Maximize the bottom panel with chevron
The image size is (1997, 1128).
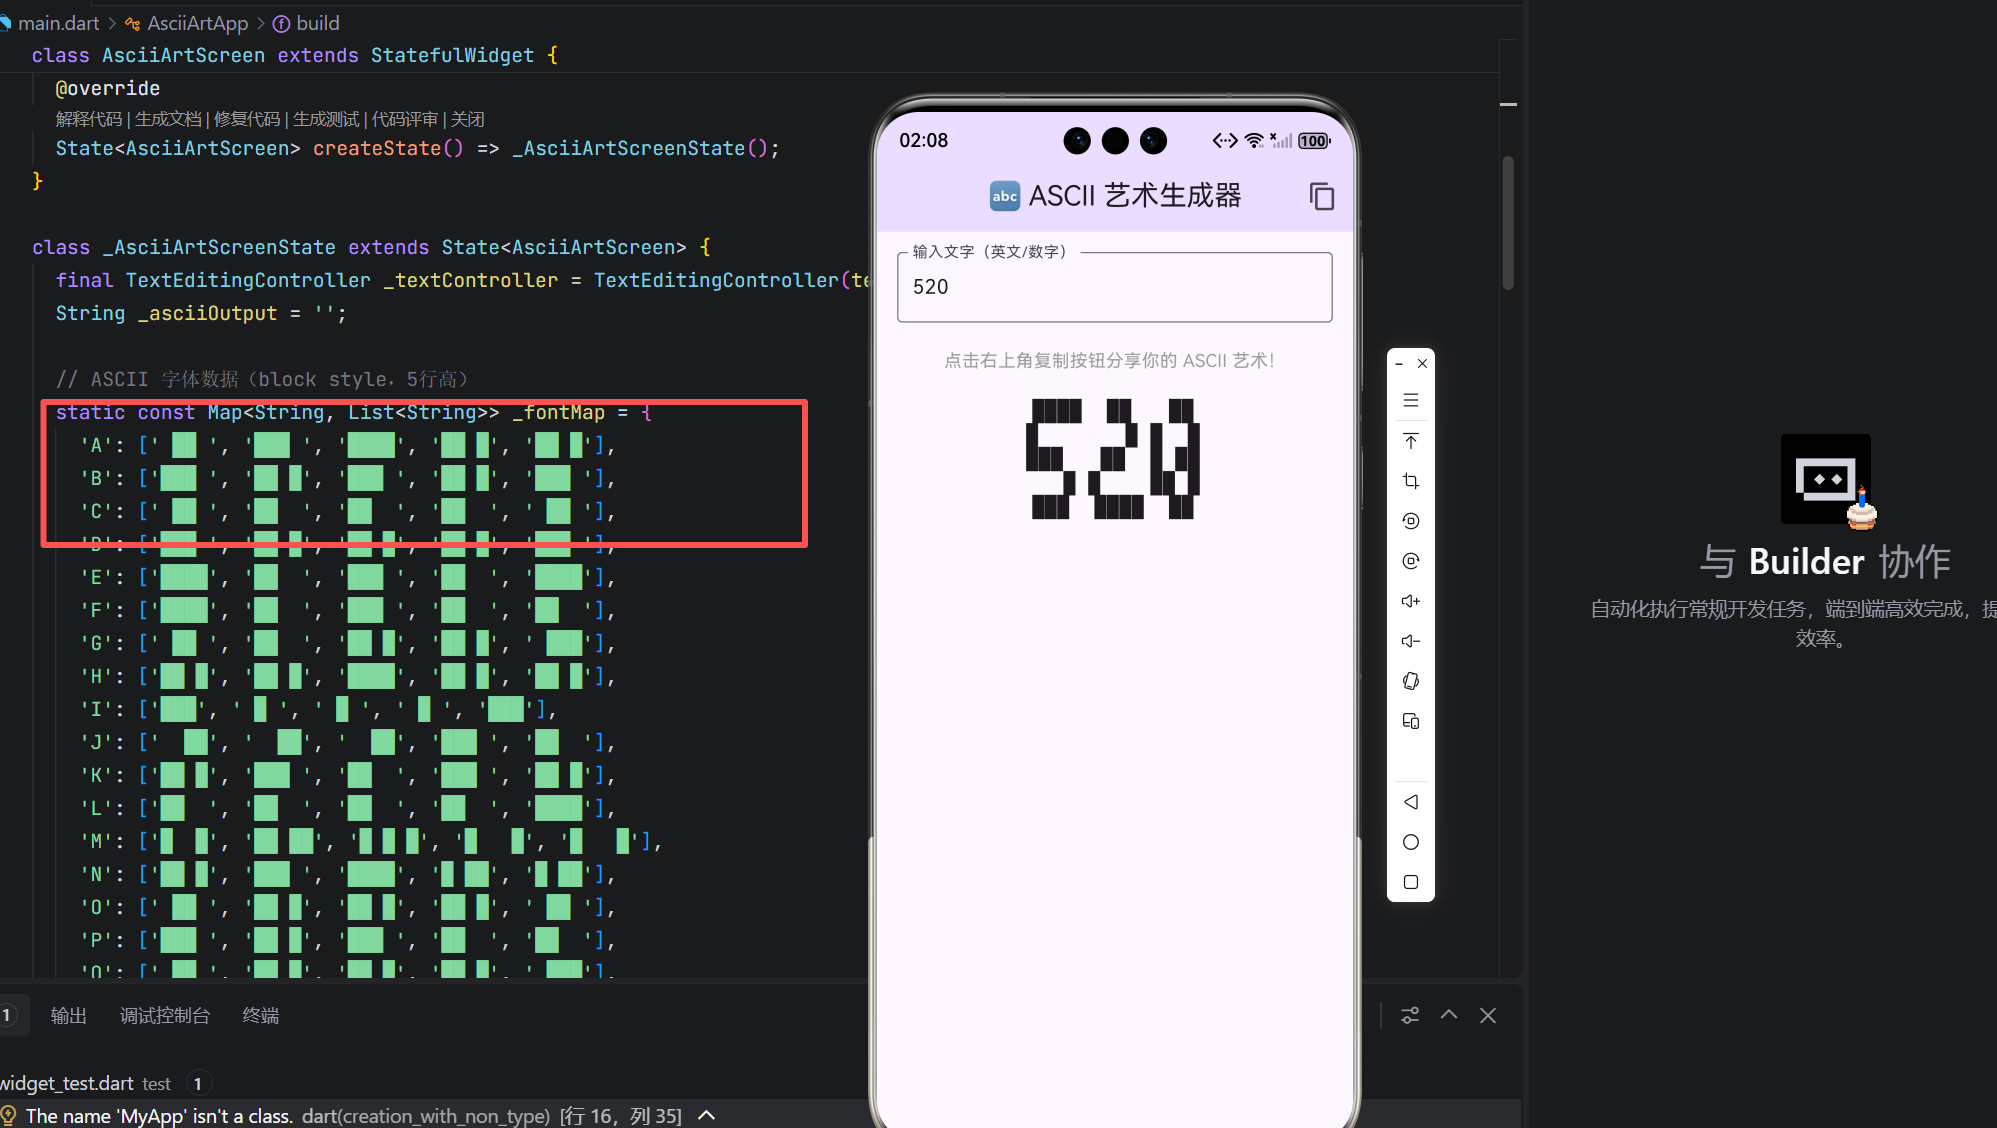click(1448, 1015)
